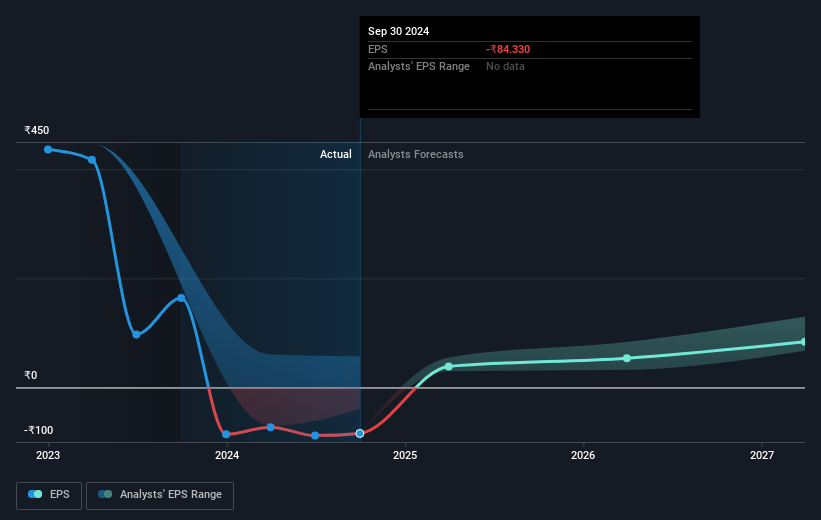Image resolution: width=821 pixels, height=520 pixels.
Task: Select the Sep 30 2024 EPS data point
Action: (x=360, y=434)
